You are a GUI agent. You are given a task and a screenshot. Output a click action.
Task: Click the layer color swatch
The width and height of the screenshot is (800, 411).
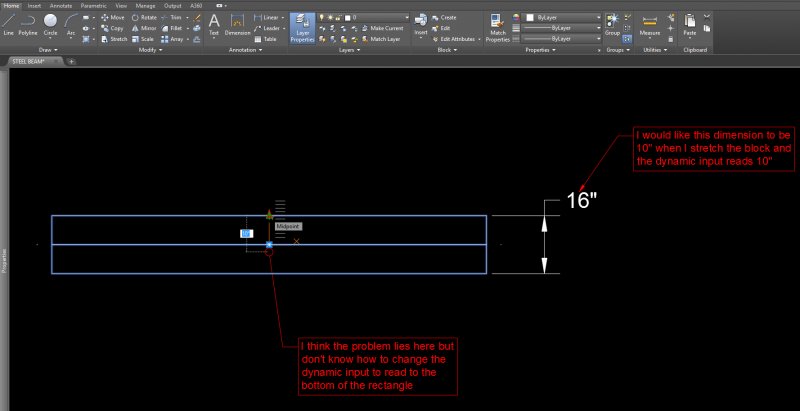tap(347, 17)
